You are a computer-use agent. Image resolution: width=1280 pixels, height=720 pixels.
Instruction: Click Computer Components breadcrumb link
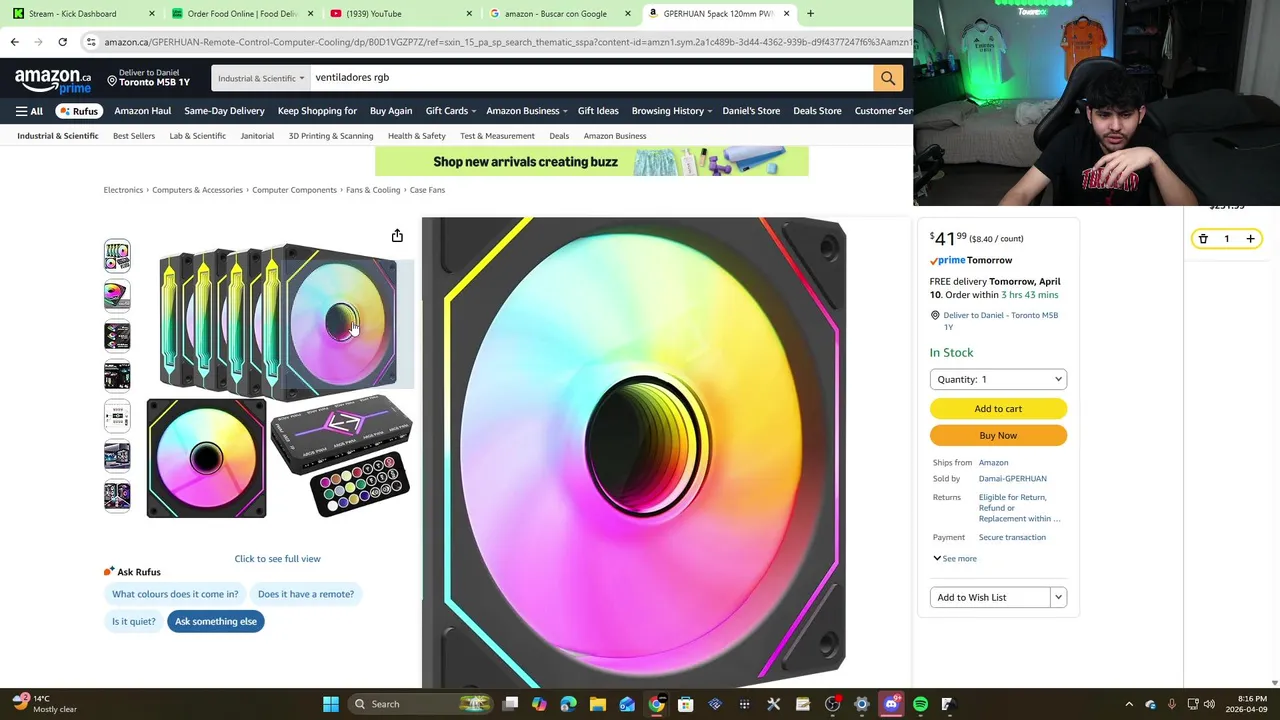tap(294, 190)
